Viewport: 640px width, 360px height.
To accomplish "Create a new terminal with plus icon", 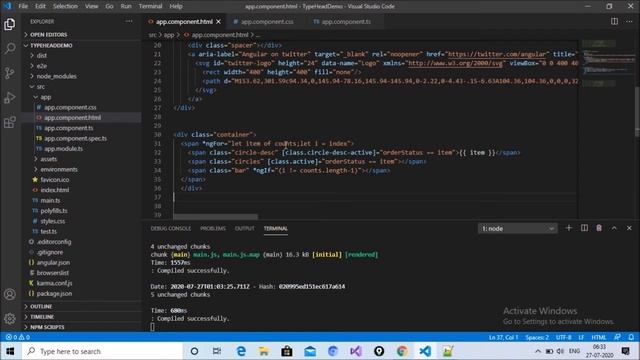I will [569, 228].
